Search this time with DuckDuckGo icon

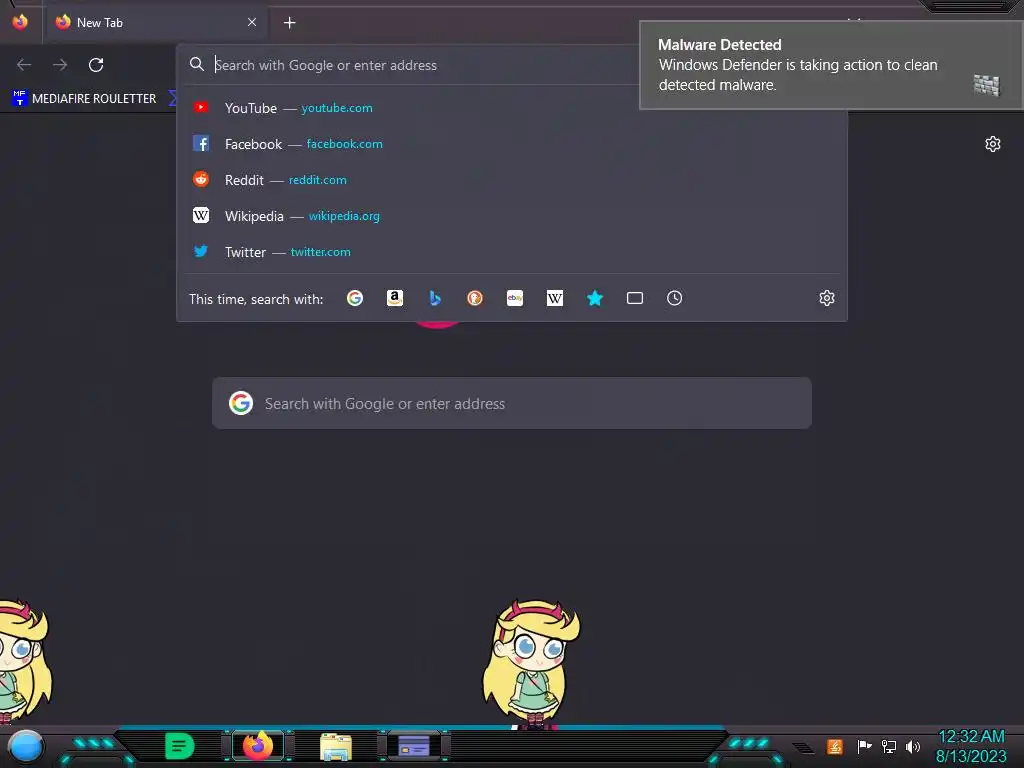pos(475,298)
